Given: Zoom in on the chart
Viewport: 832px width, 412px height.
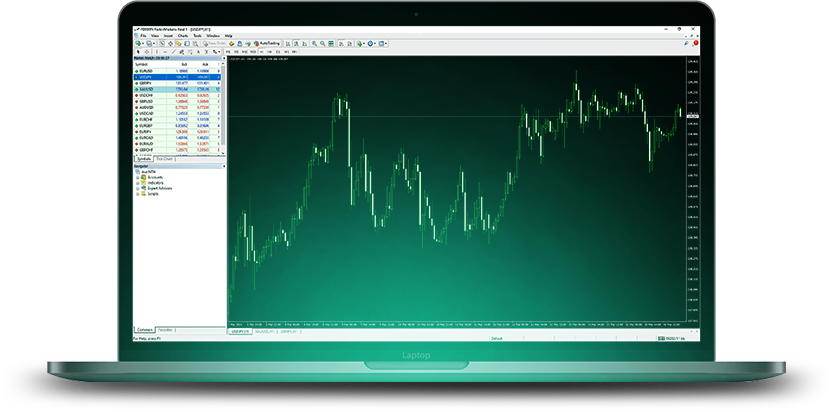Looking at the screenshot, I should (x=314, y=44).
